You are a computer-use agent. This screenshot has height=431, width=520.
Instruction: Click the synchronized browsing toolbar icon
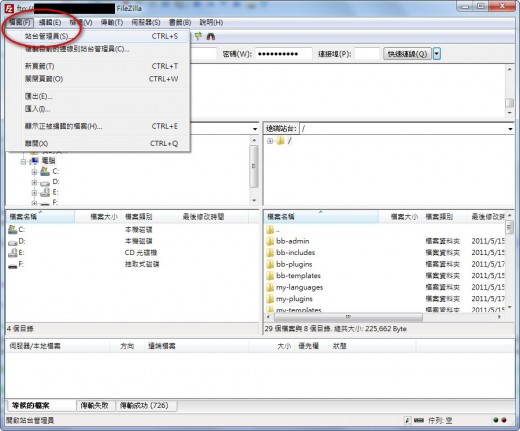(198, 36)
